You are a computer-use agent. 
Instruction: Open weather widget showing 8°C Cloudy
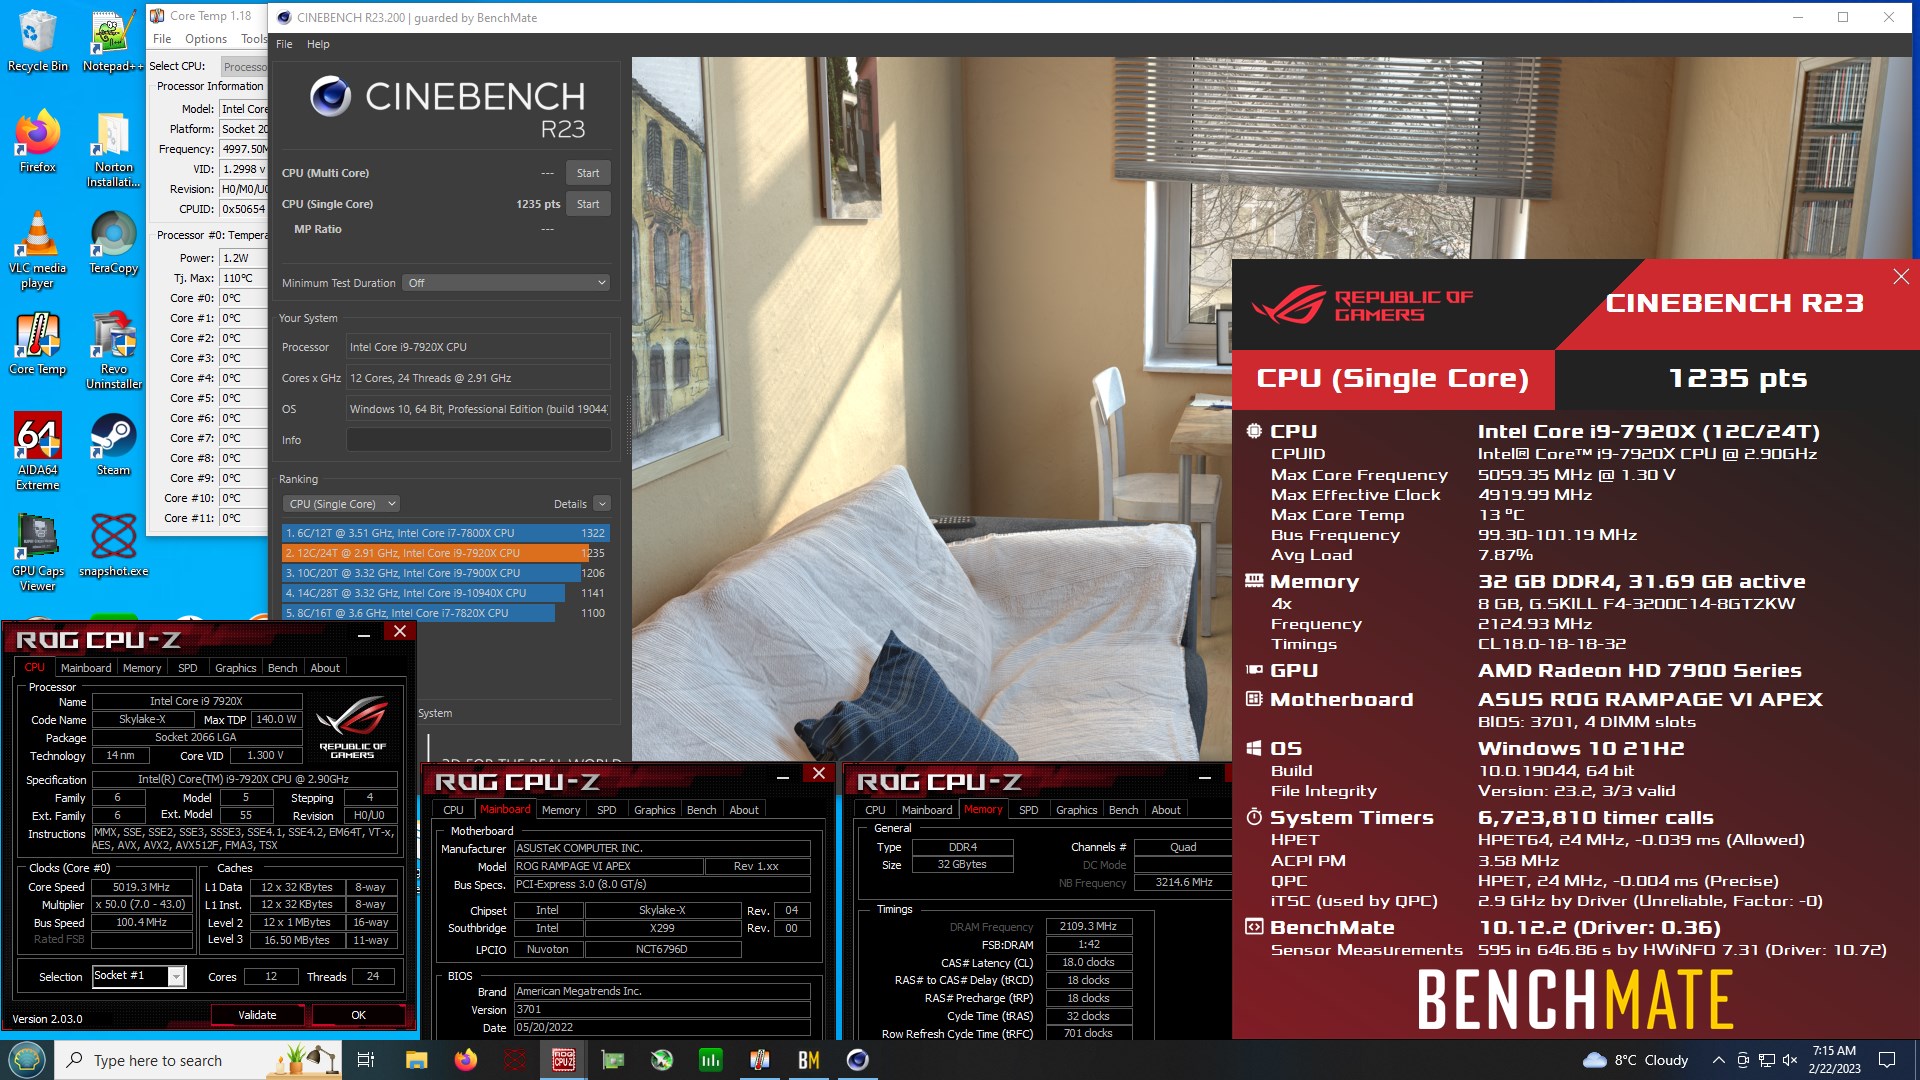pos(1636,1060)
